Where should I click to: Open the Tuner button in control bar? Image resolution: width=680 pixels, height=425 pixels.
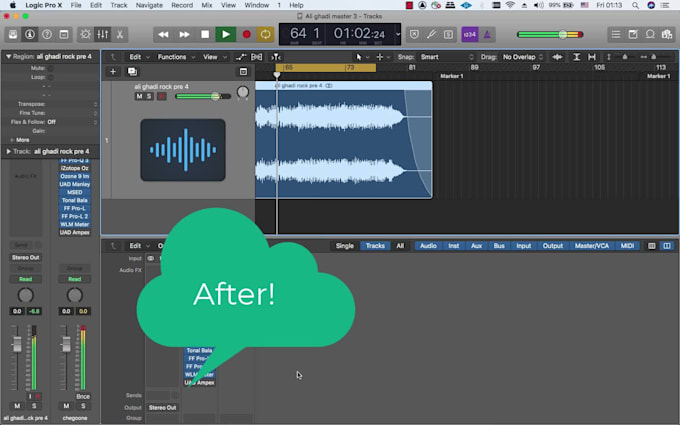[x=431, y=34]
